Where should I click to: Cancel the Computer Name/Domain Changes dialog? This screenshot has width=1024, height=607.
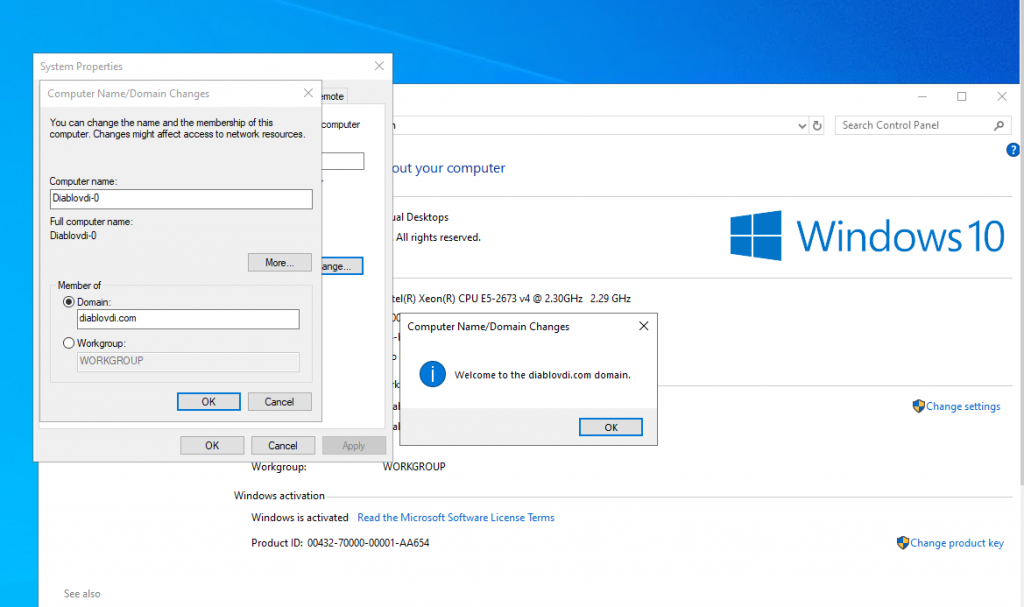[280, 402]
